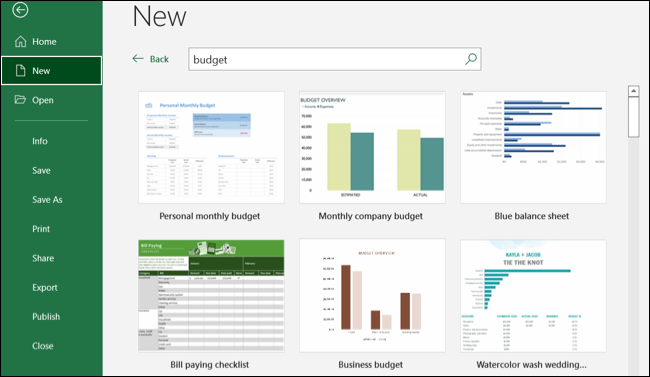Open Bill paying checklist template thumbnail
This screenshot has height=377, width=650.
(211, 296)
